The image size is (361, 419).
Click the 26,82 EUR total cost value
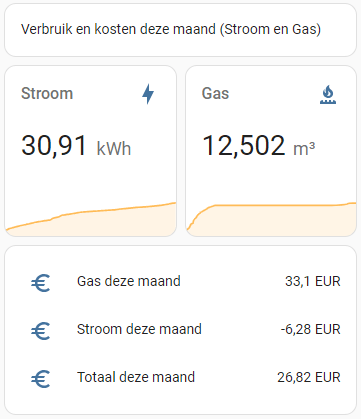click(x=309, y=377)
